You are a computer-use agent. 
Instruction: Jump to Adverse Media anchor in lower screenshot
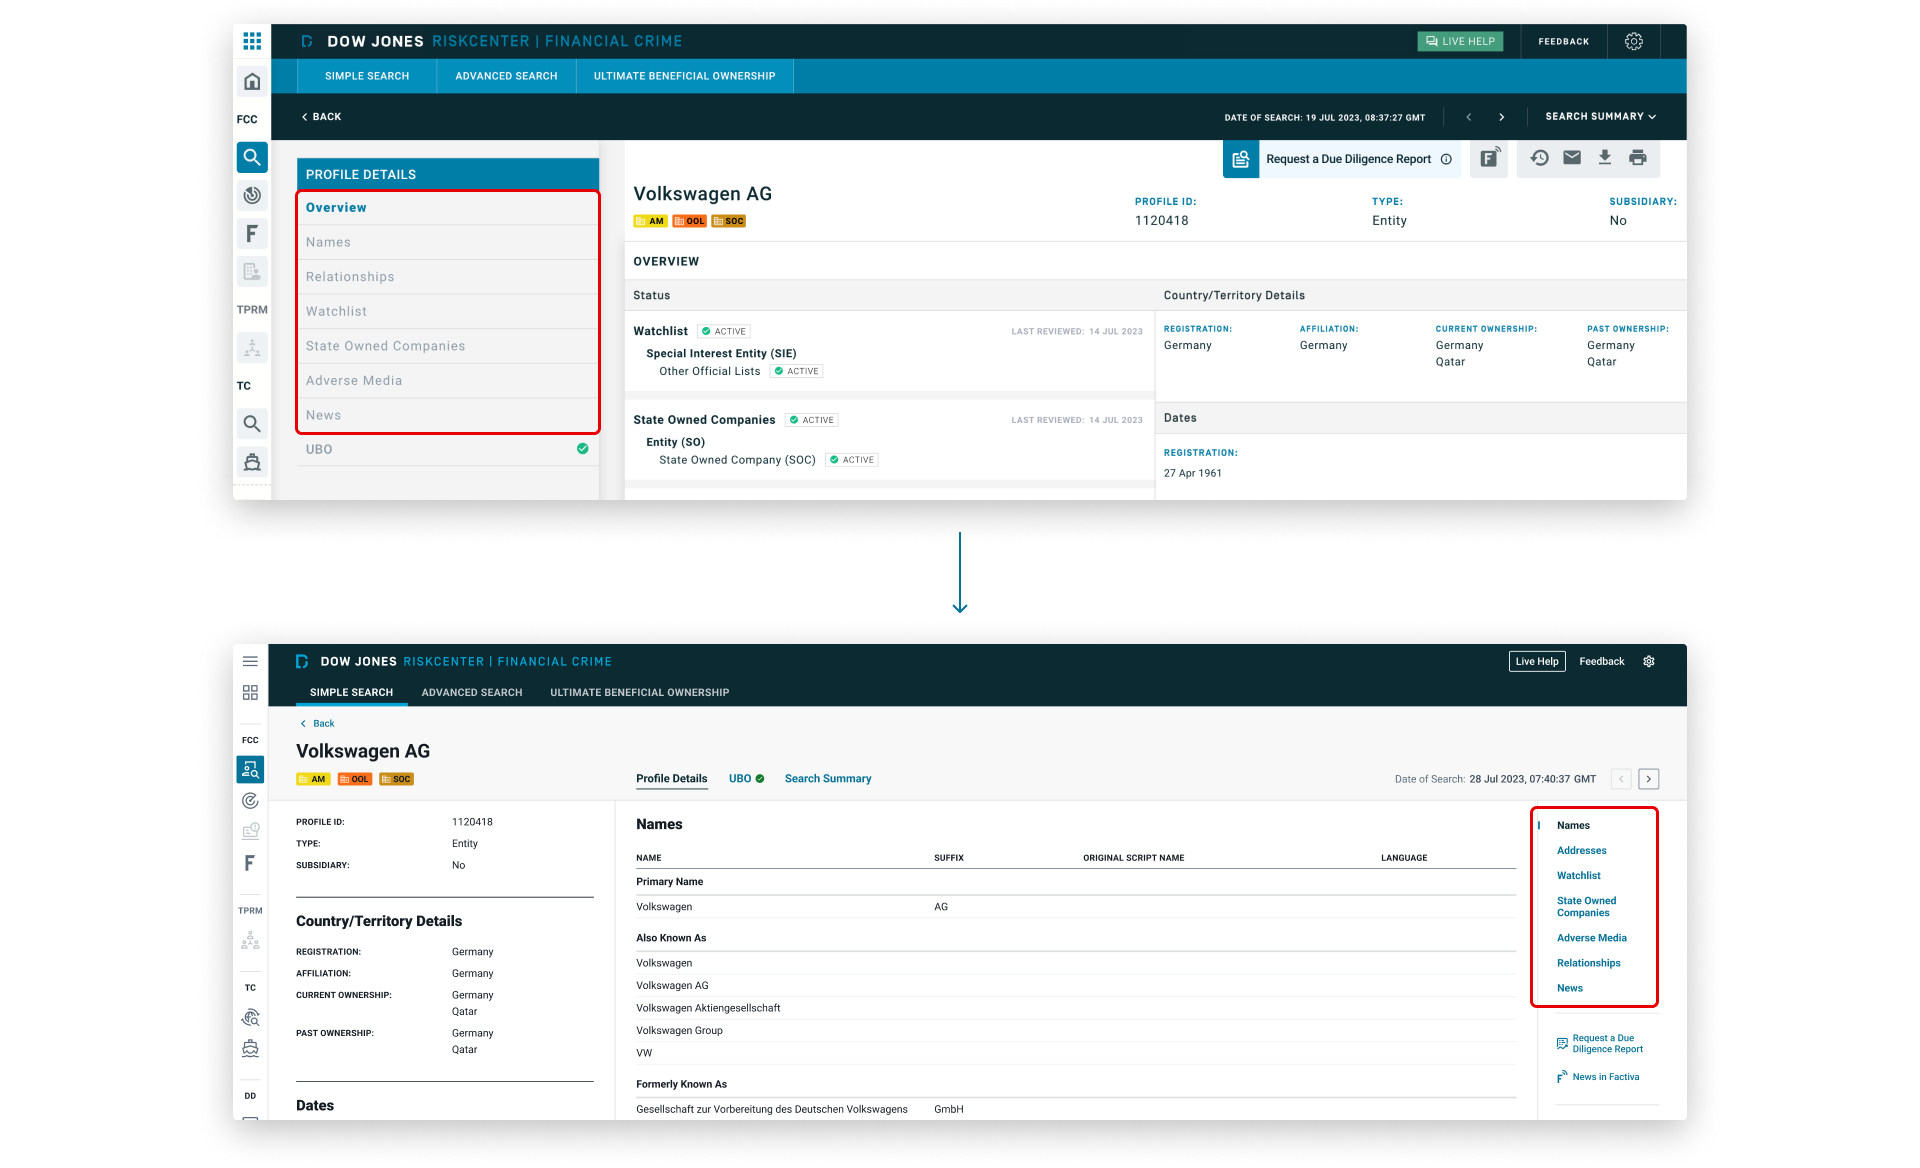point(1592,938)
